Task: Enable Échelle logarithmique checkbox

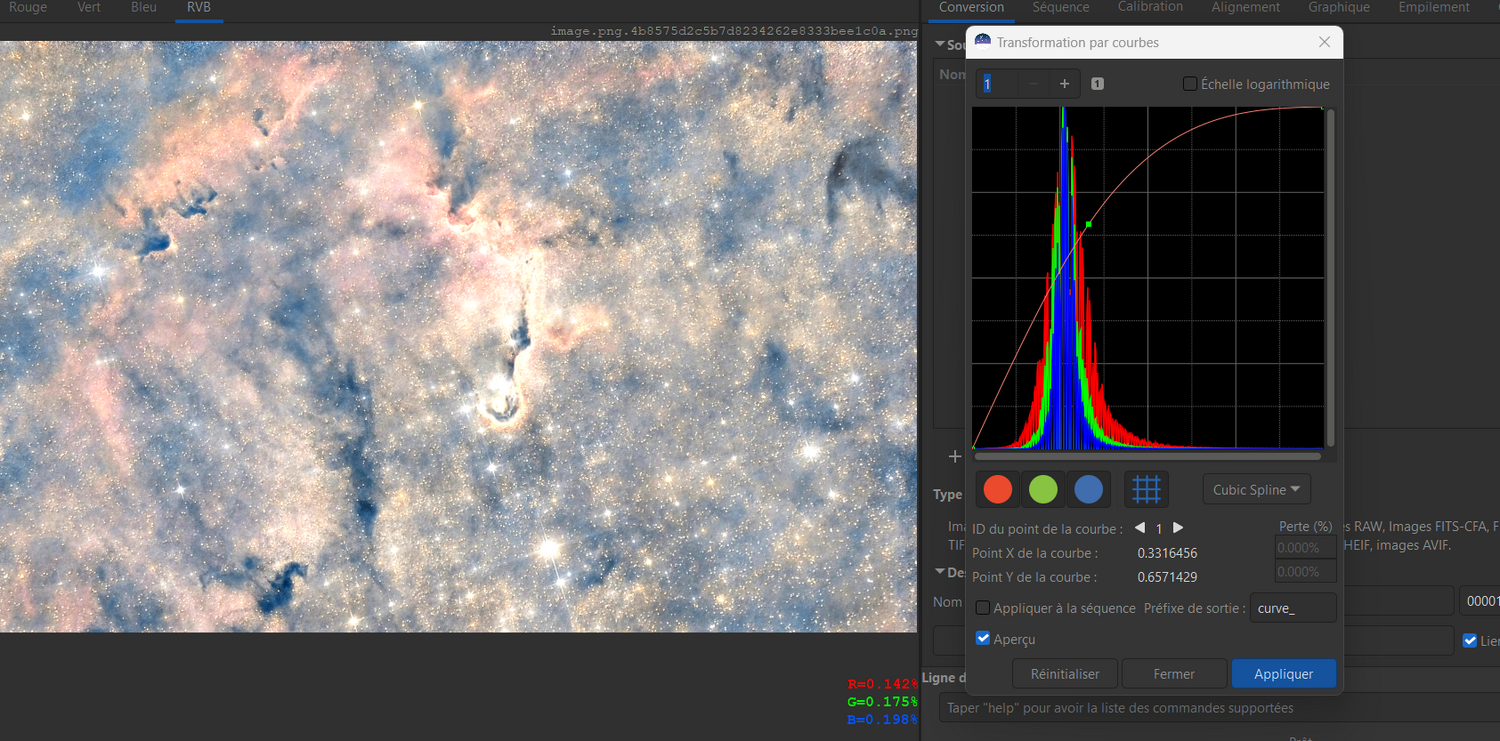Action: coord(1190,84)
